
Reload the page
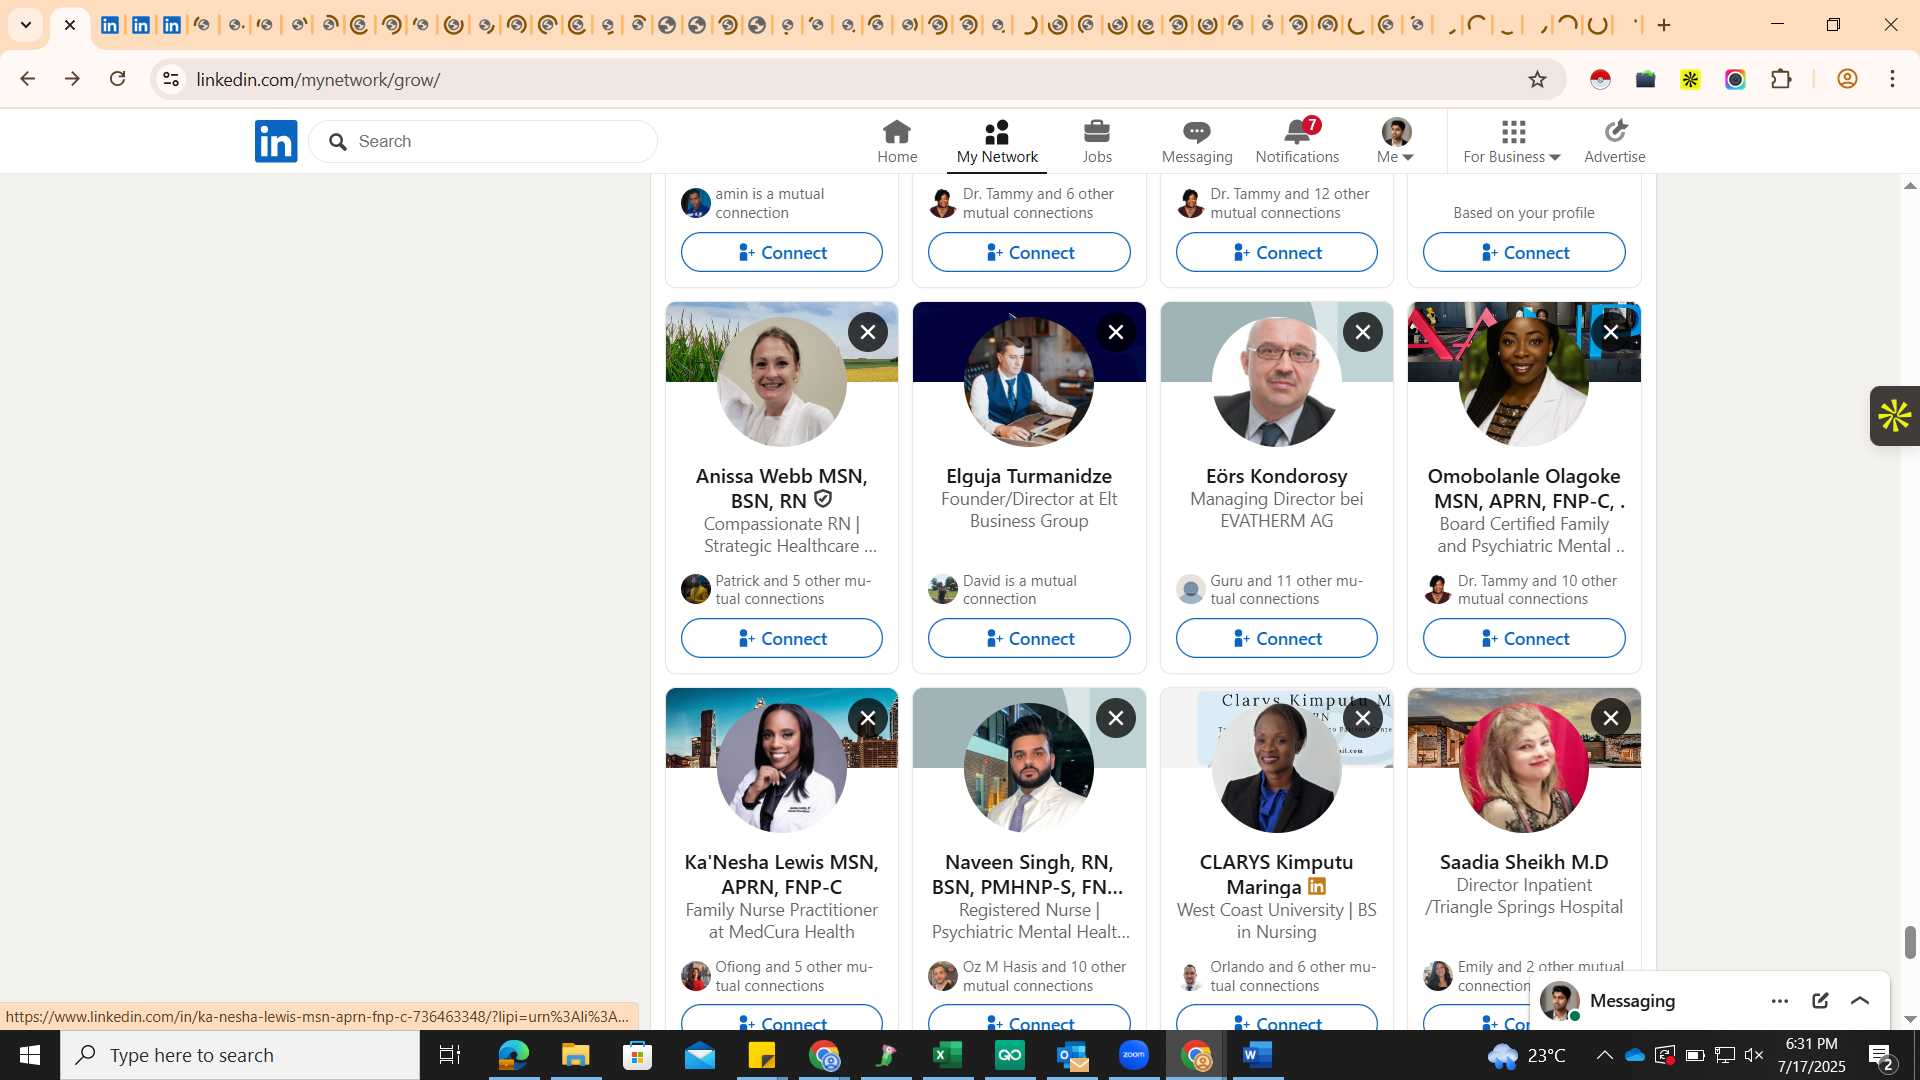tap(118, 79)
